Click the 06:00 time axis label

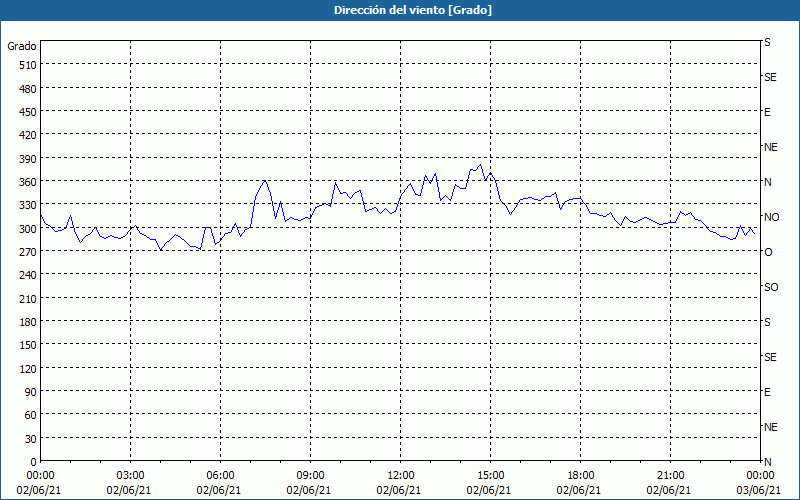pyautogui.click(x=220, y=476)
